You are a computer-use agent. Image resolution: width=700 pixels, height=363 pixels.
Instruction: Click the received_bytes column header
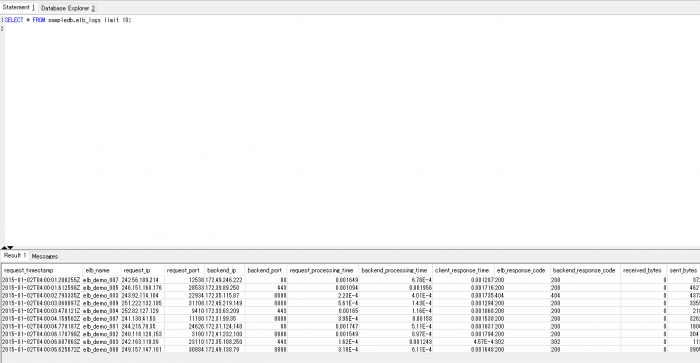643,271
